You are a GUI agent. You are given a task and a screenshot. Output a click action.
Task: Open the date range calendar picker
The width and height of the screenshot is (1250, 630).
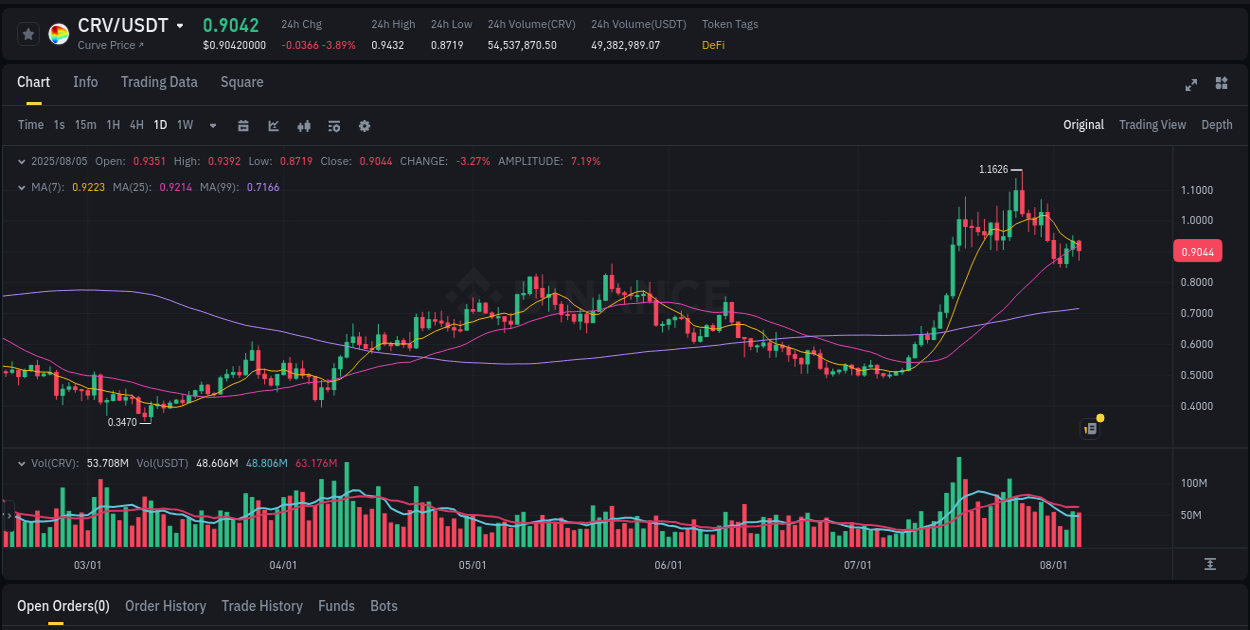point(243,126)
